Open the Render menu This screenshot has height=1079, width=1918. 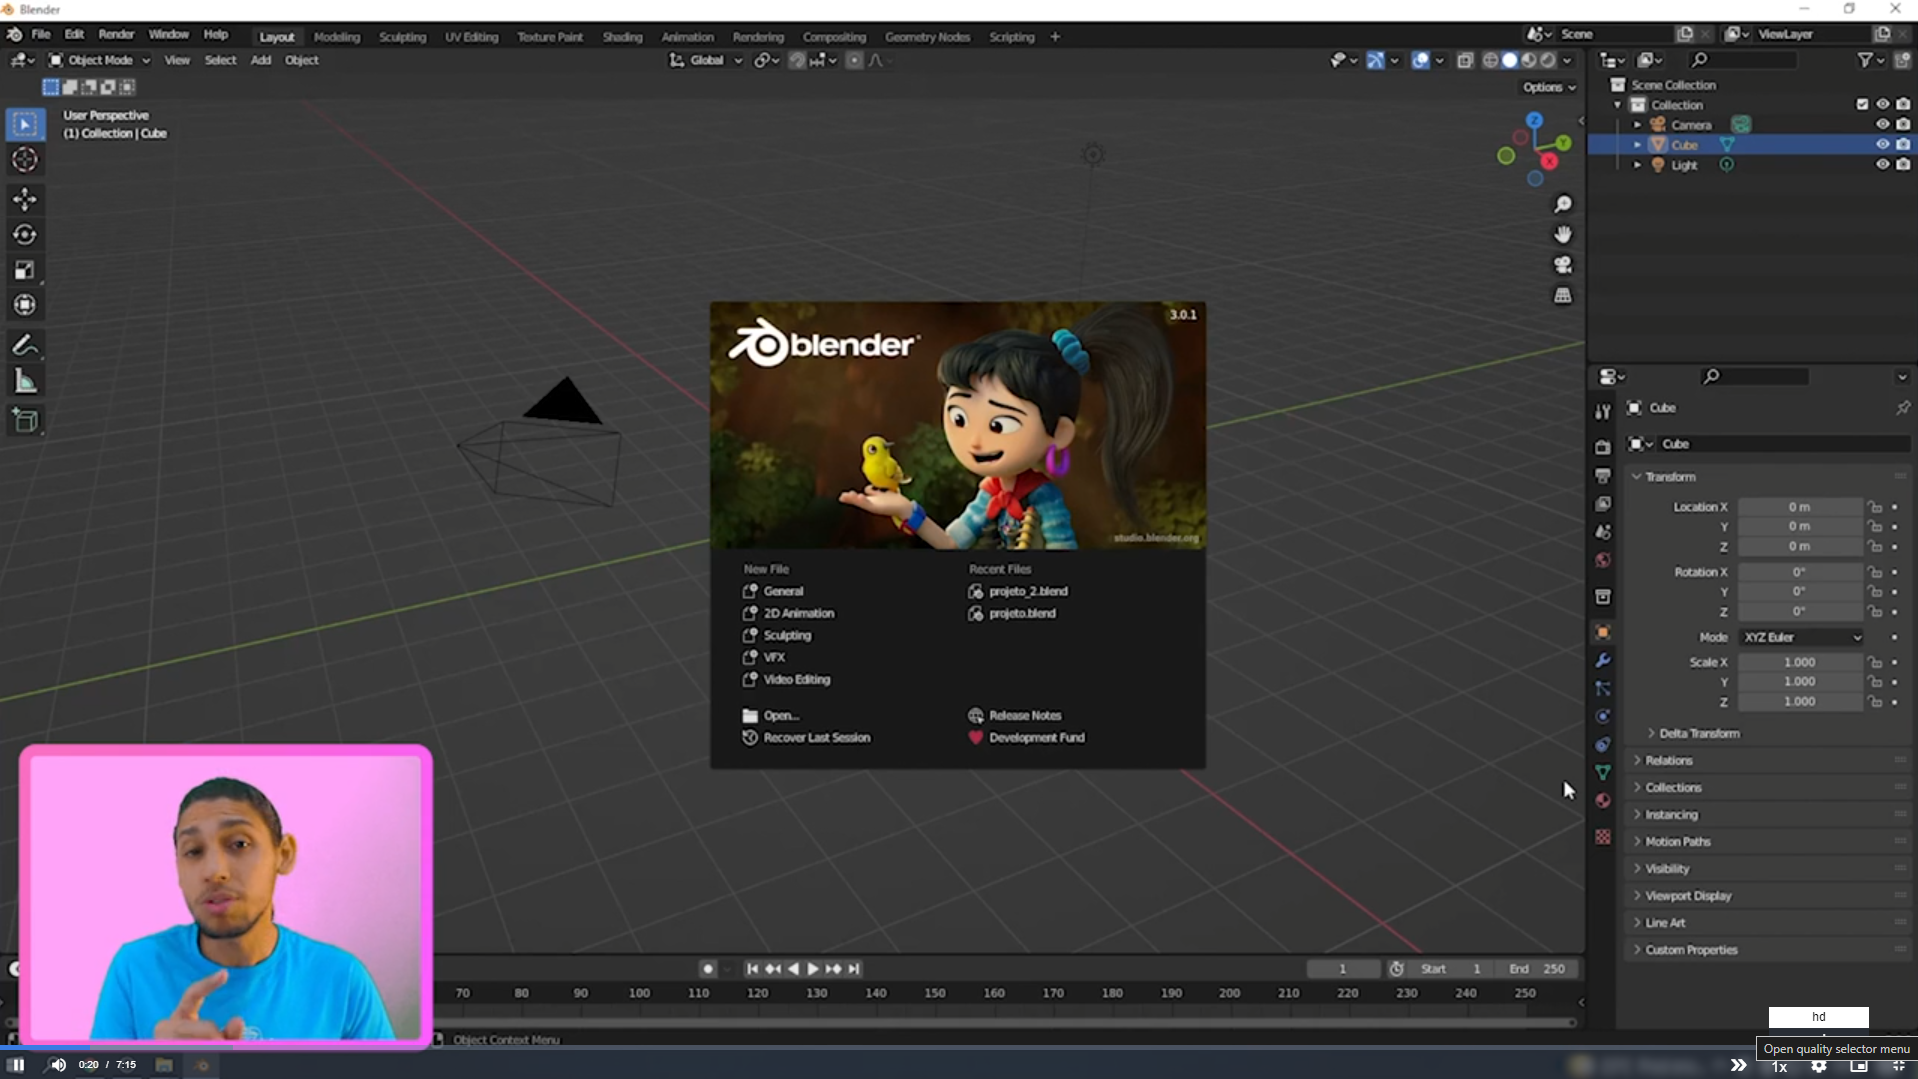click(x=116, y=34)
